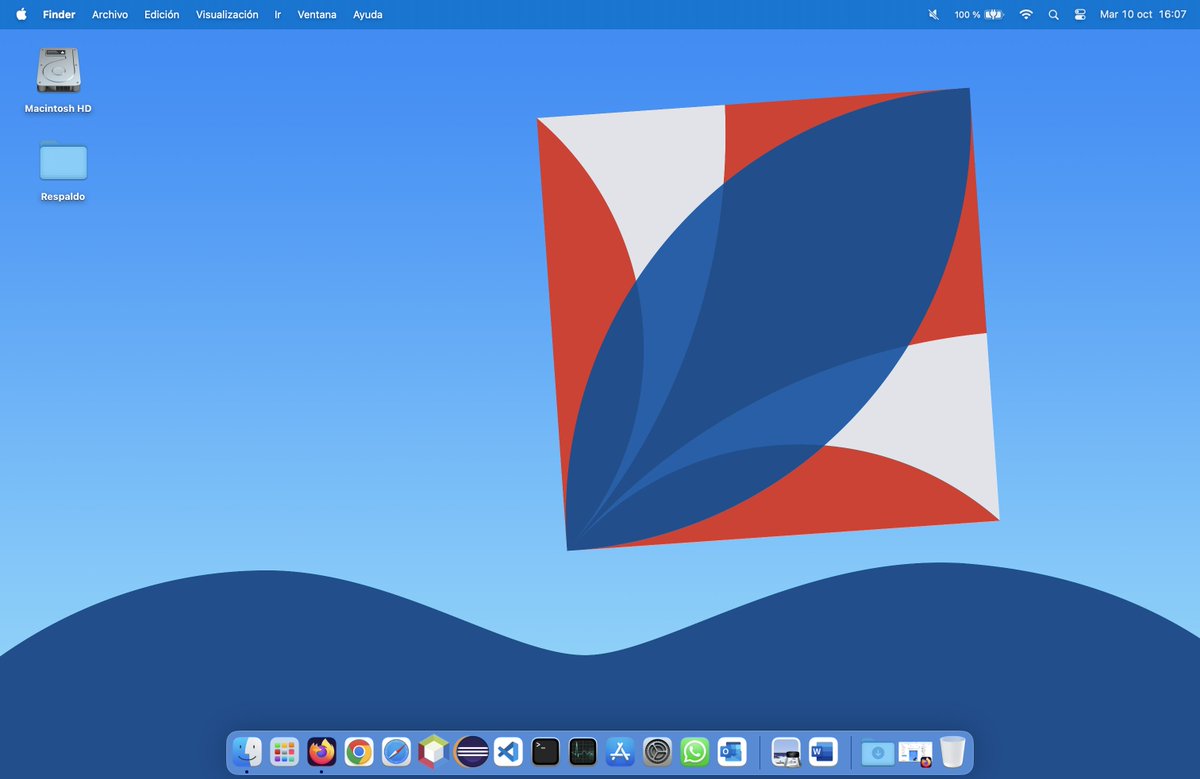
Task: Open Control Center in menu bar
Action: click(x=1080, y=15)
